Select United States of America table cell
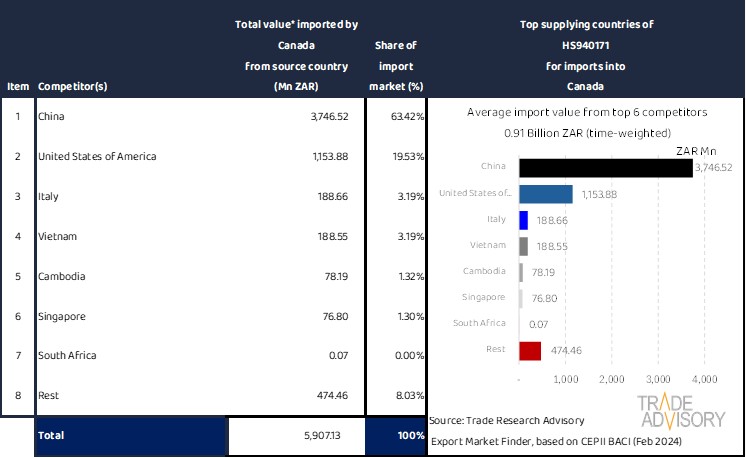This screenshot has width=746, height=458. tap(97, 156)
